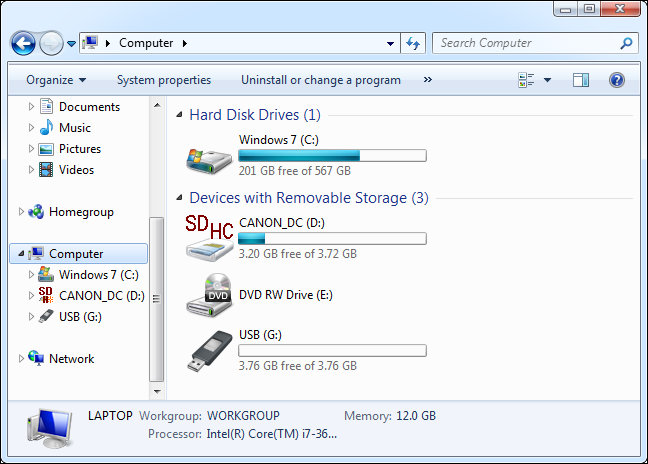Open the Organize menu
The image size is (648, 464).
coord(56,80)
